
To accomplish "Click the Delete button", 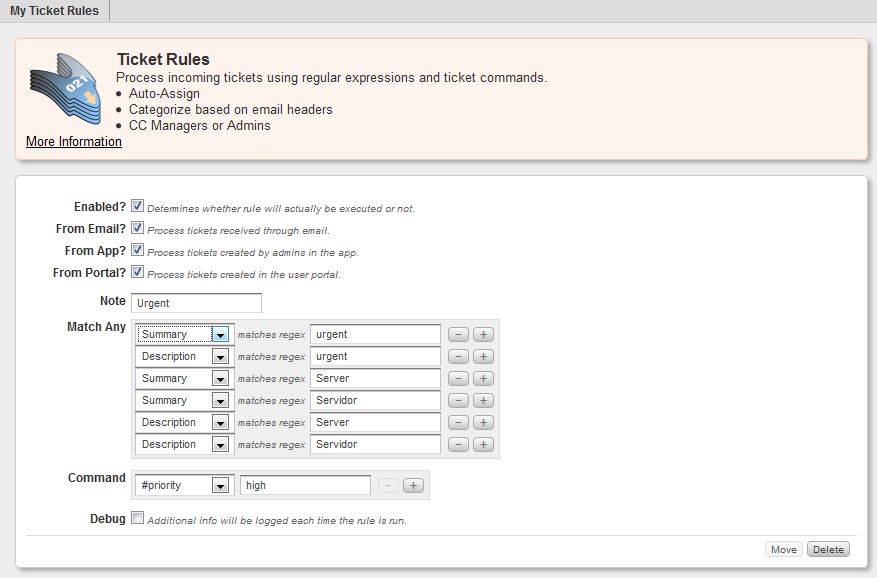I will 828,549.
